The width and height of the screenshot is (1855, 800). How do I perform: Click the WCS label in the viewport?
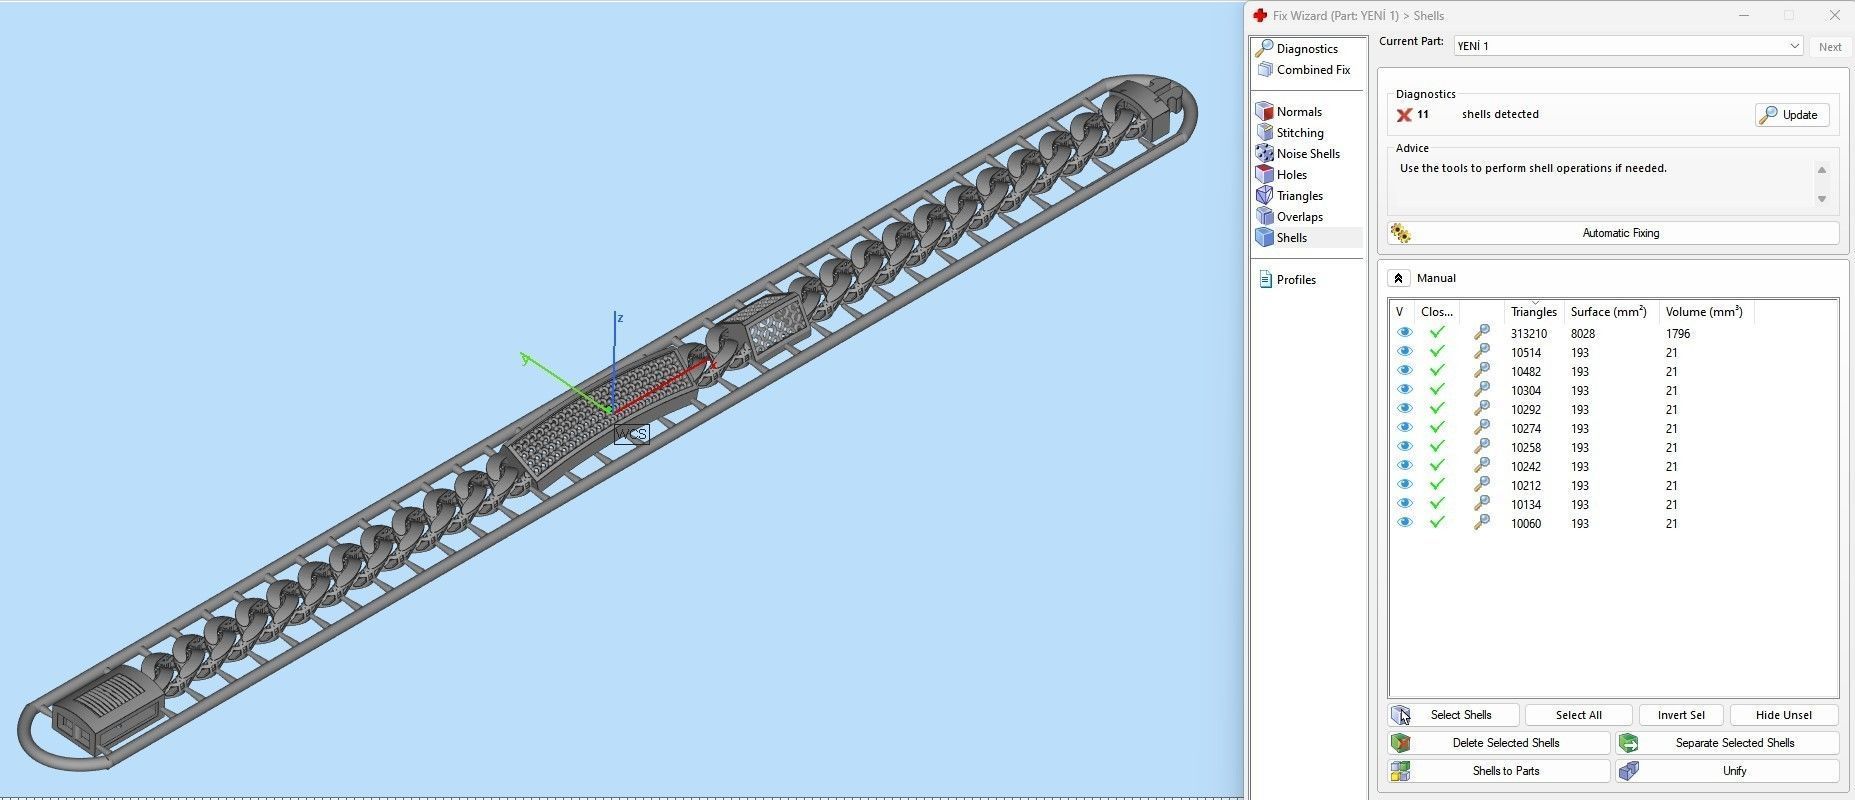point(632,434)
